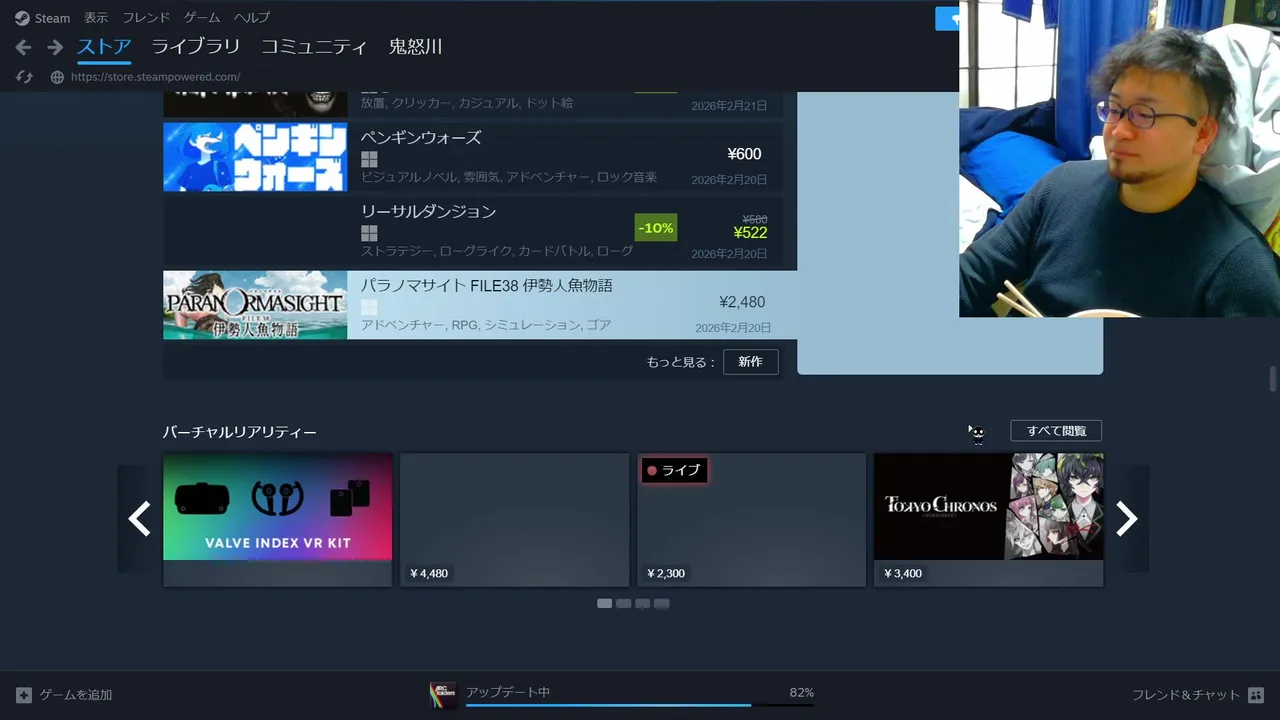The image size is (1280, 720).
Task: Switch to the ストア tab
Action: [104, 47]
